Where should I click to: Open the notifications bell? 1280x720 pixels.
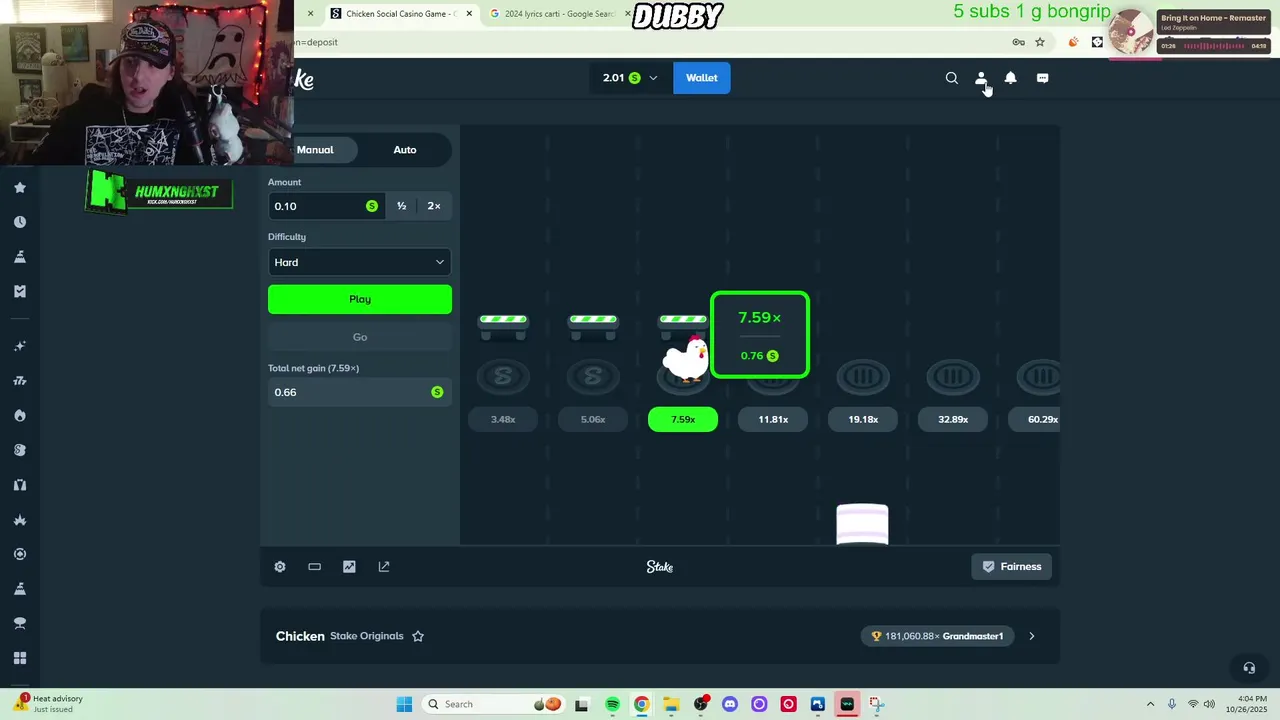point(1011,78)
